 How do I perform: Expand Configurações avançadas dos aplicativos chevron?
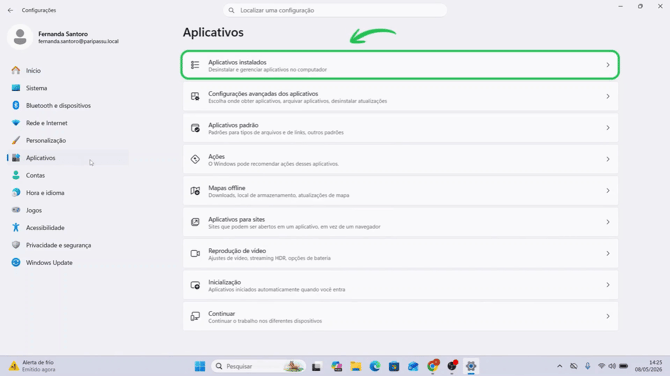tap(608, 96)
